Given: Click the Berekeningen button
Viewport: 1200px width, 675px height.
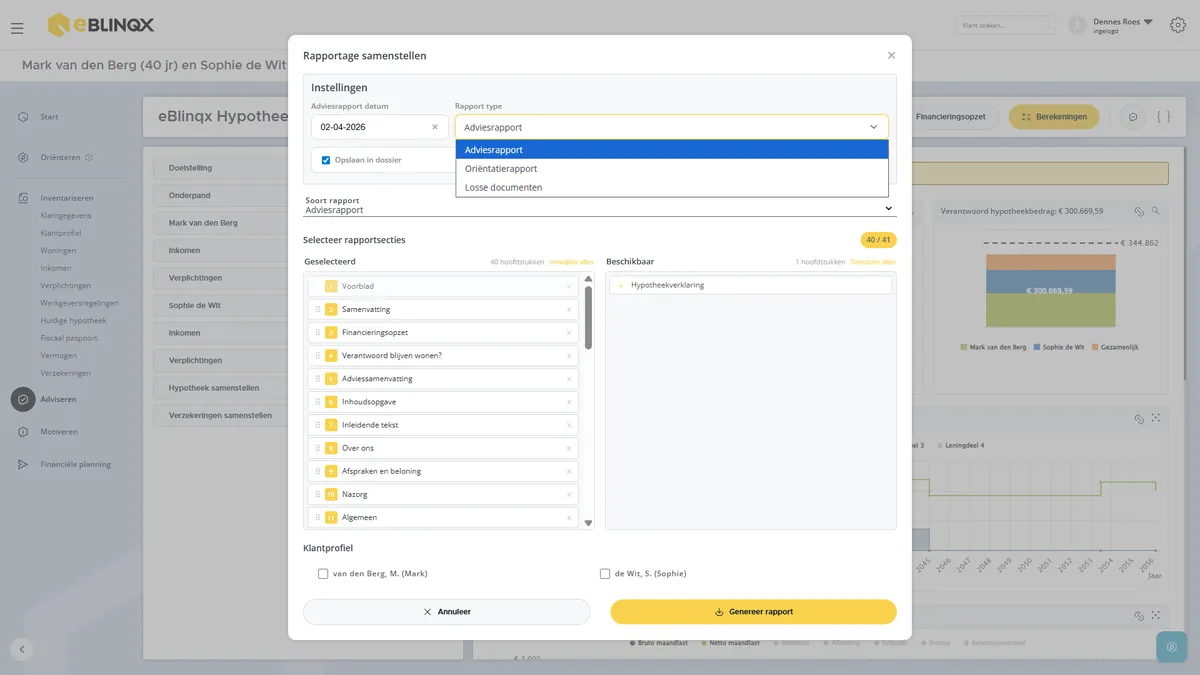Looking at the screenshot, I should [x=1054, y=117].
